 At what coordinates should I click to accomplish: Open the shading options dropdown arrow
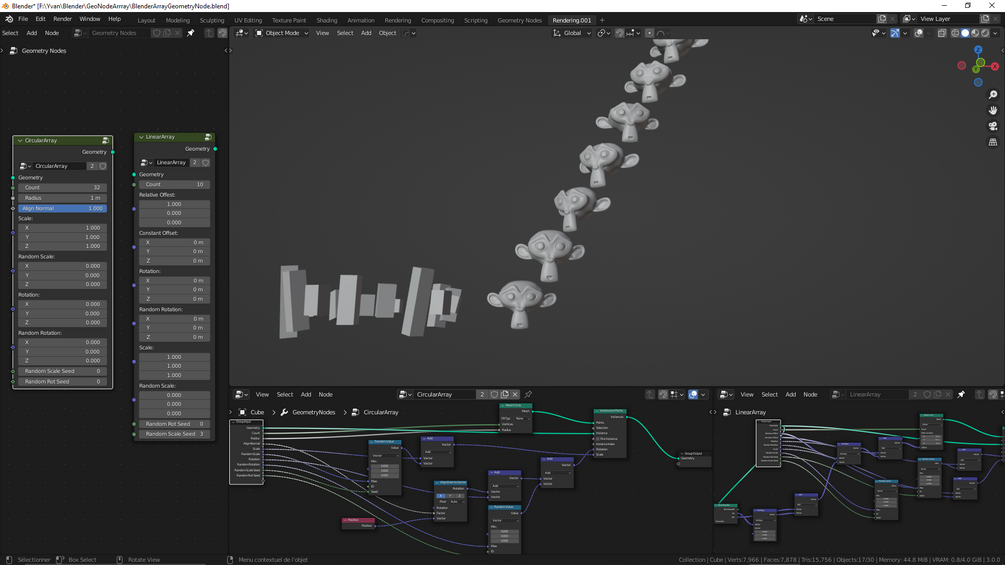pyautogui.click(x=995, y=33)
